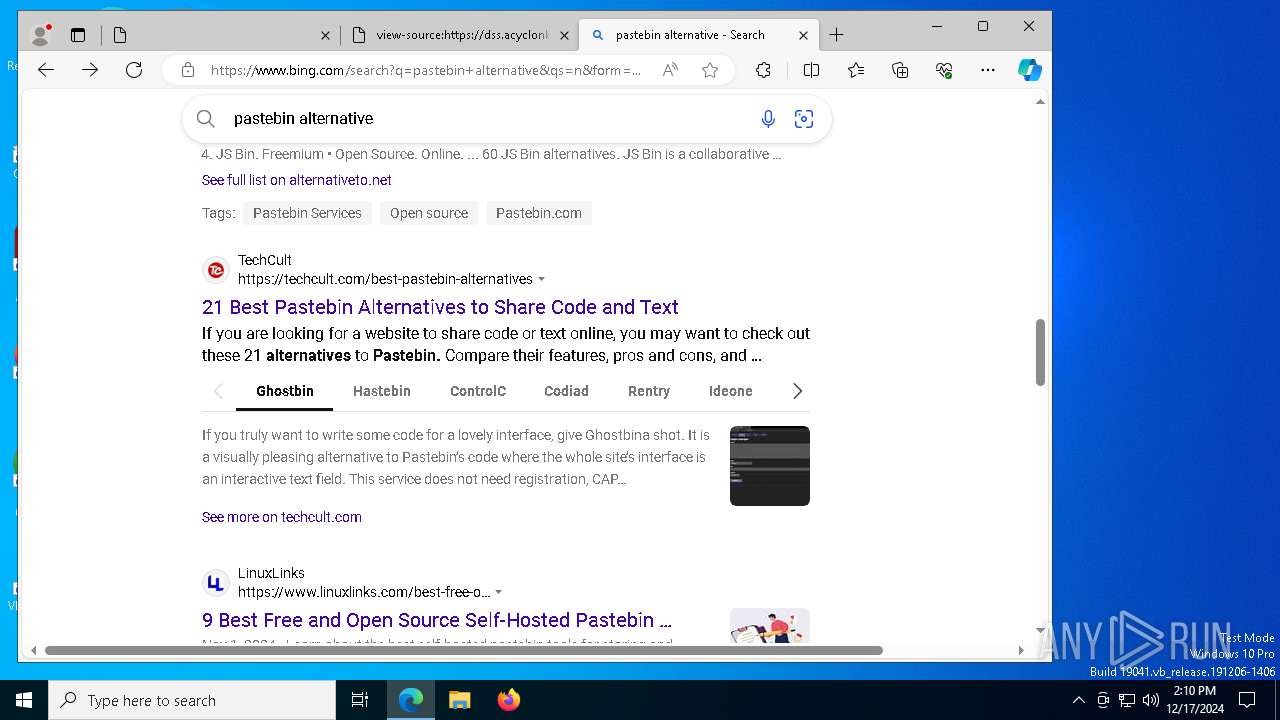Open the Copilot sidebar icon

pos(1030,70)
